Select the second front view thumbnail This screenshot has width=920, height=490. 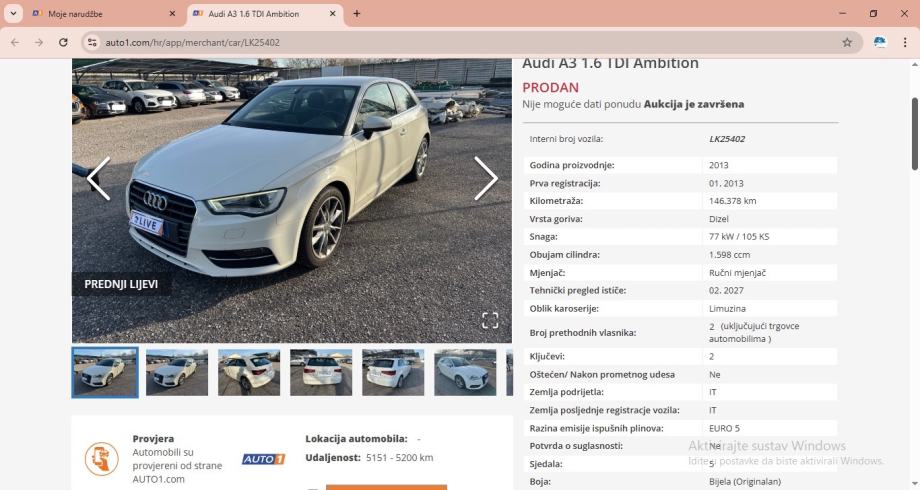pyautogui.click(x=177, y=373)
